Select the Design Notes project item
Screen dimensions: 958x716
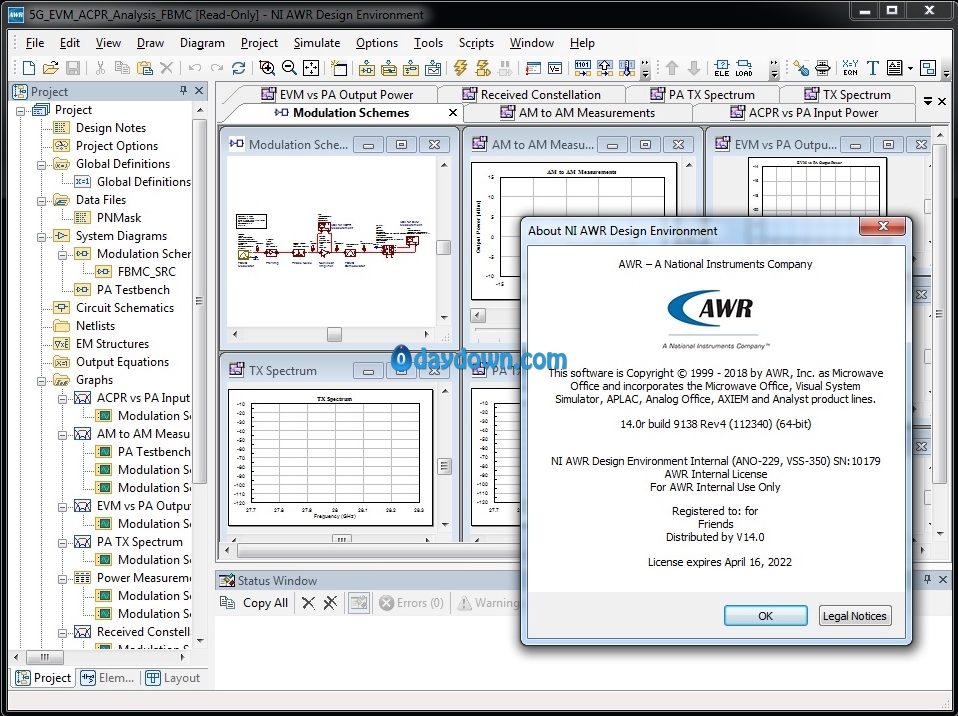tap(111, 128)
